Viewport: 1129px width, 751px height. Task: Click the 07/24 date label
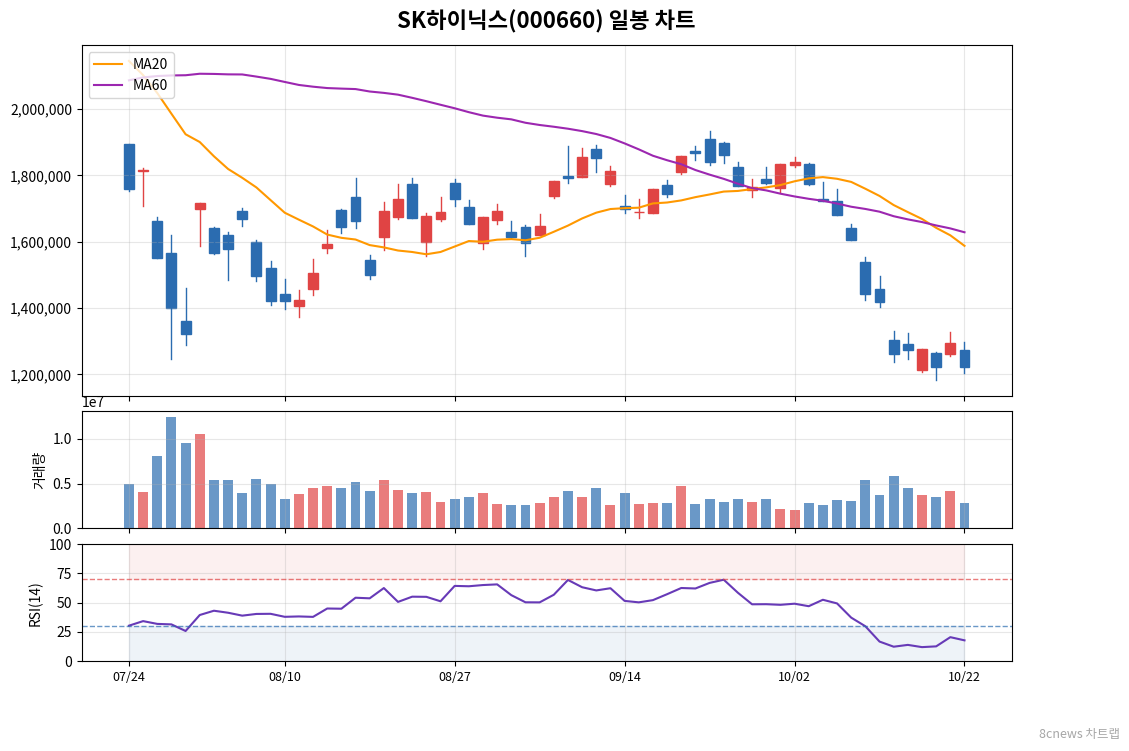click(x=129, y=677)
